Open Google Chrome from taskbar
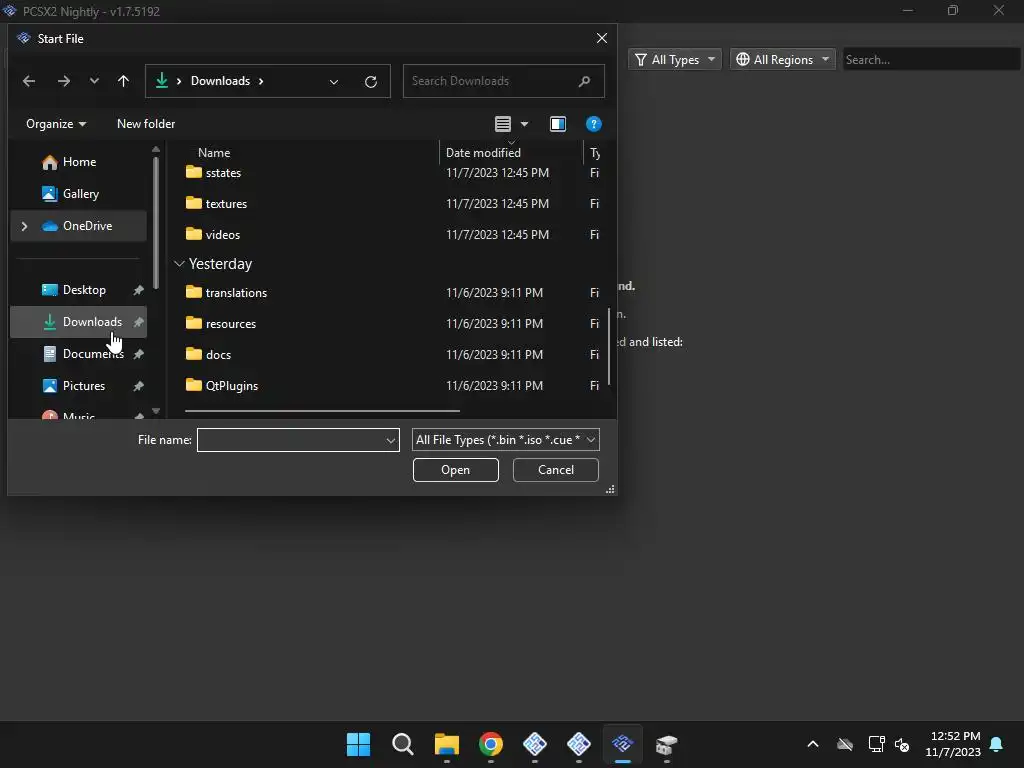This screenshot has width=1024, height=768. coord(490,744)
